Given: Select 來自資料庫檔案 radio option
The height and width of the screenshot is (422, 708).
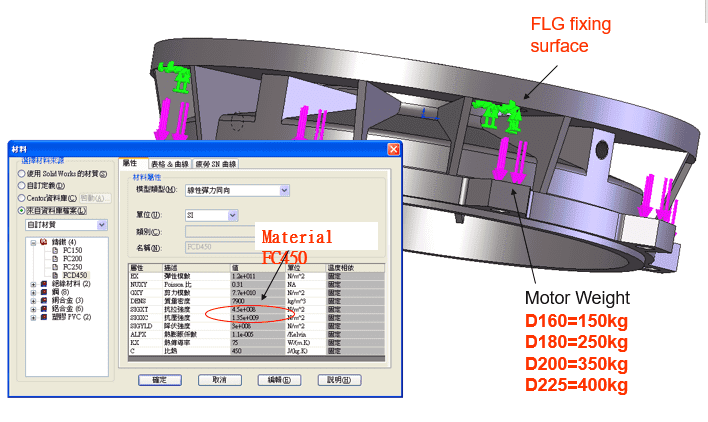Looking at the screenshot, I should click(x=22, y=210).
